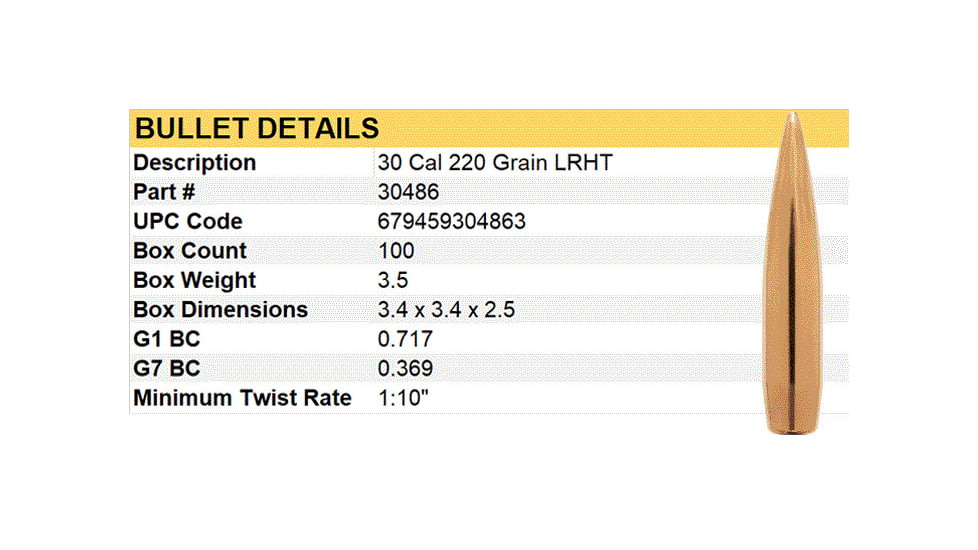Select the G7 BC label

(167, 369)
